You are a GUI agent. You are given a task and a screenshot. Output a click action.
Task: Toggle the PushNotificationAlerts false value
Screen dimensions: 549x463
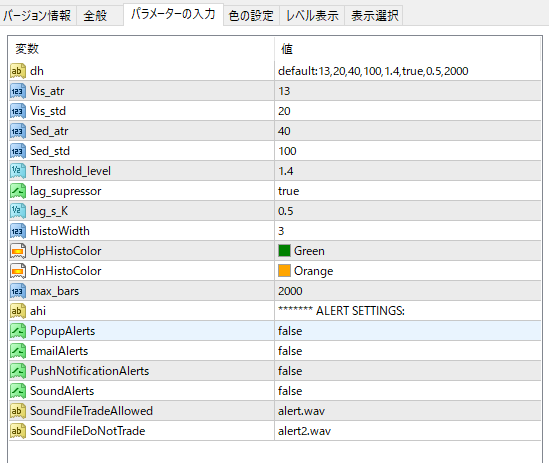pyautogui.click(x=408, y=371)
